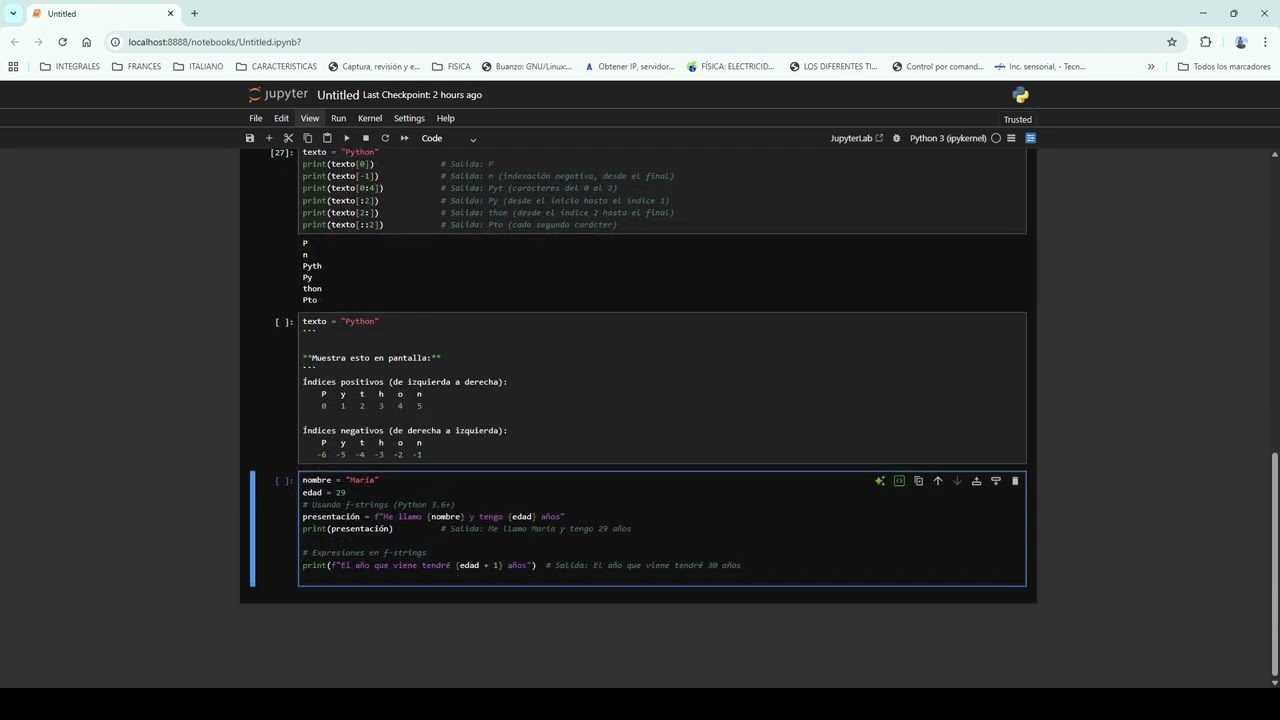Open the apps grid icon in bookmarks bar

click(13, 67)
